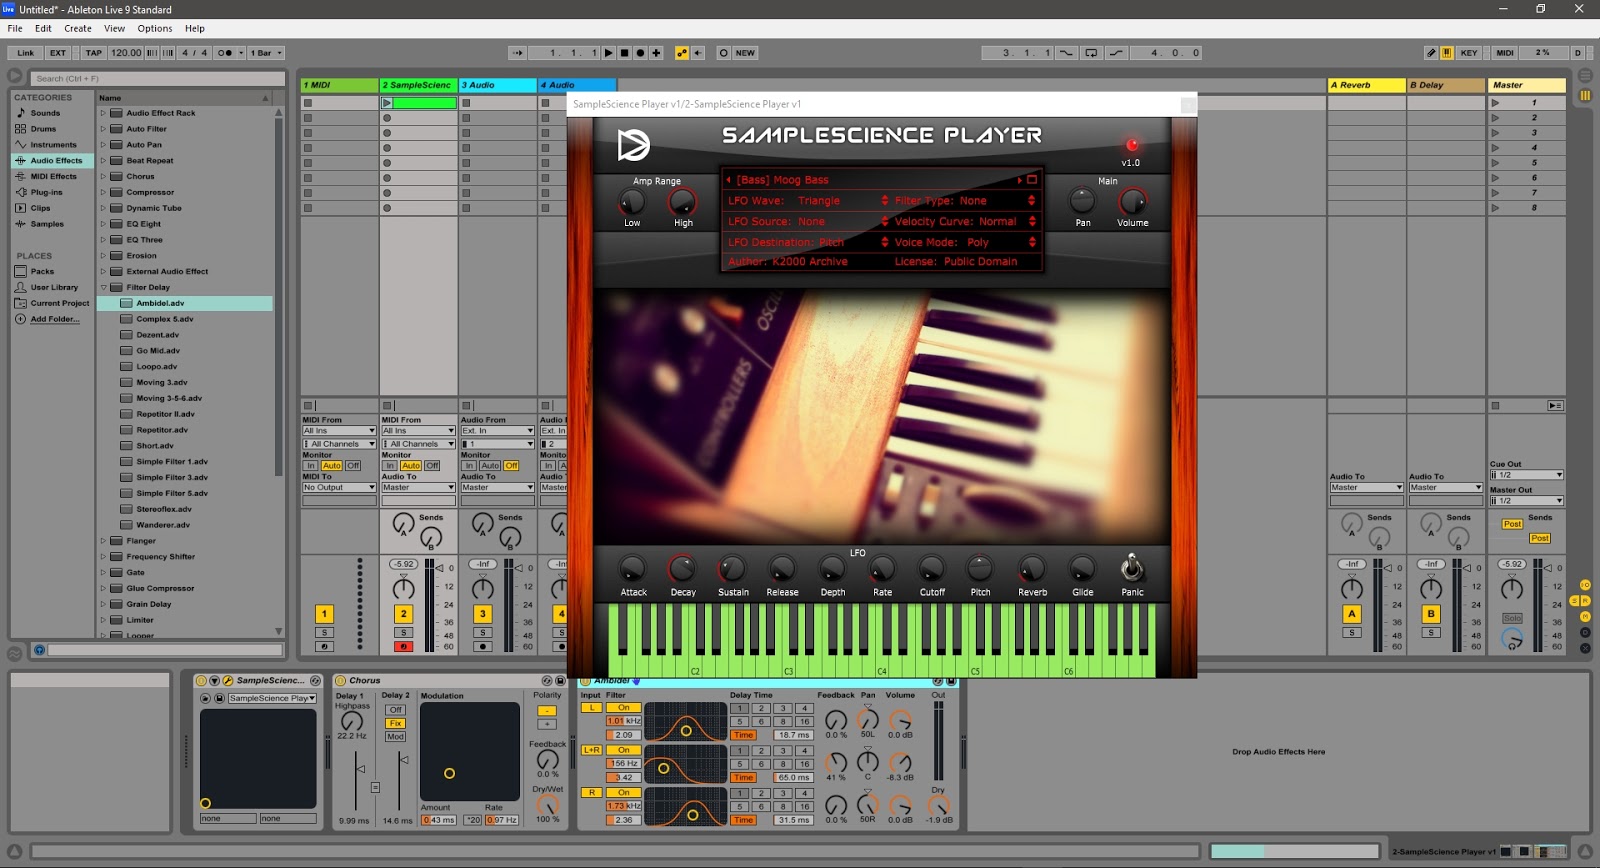This screenshot has height=868, width=1600.
Task: Toggle the Computer MIDI Keyboard icon
Action: tap(1447, 53)
